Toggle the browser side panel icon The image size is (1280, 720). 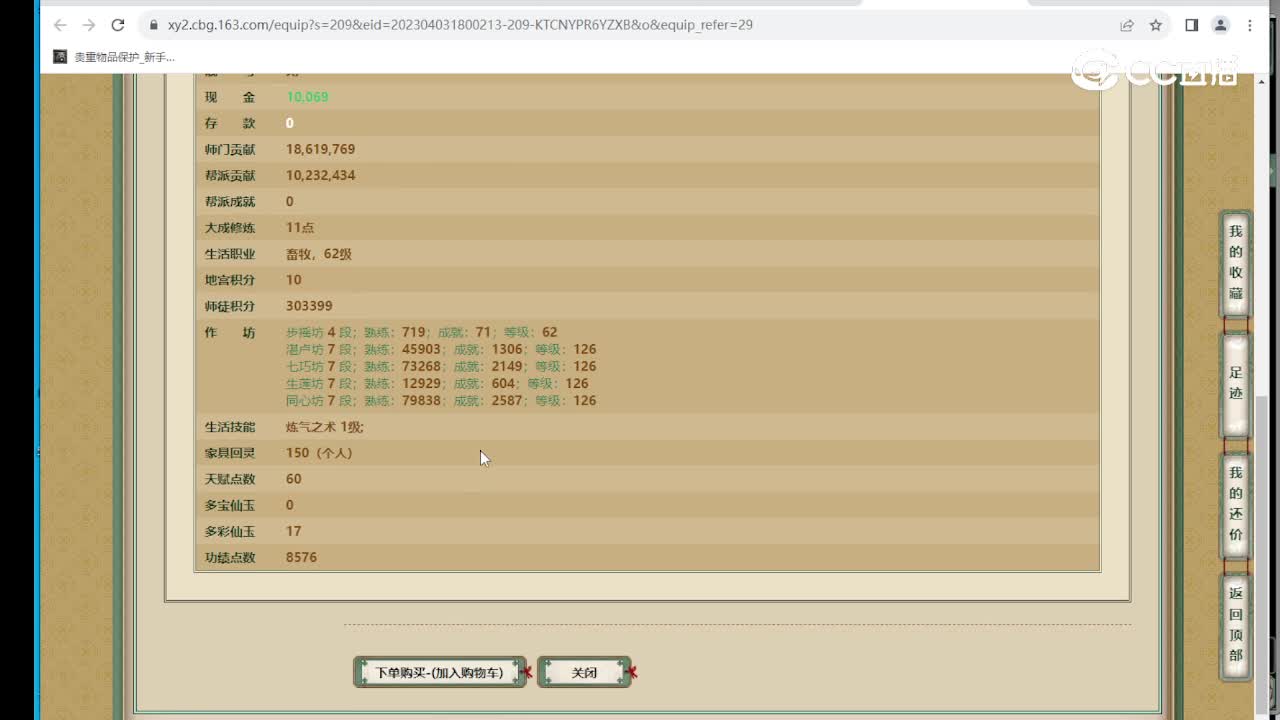(1191, 25)
